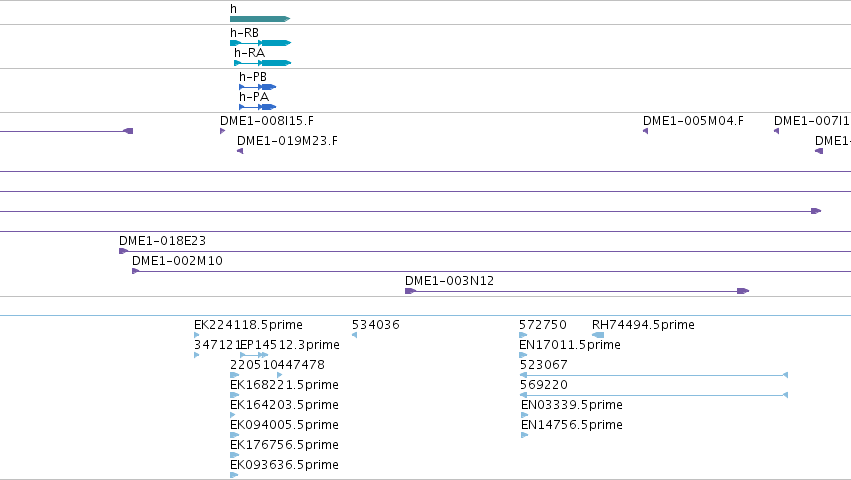Click the h-PB protein feature
Image resolution: width=851 pixels, height=480 pixels.
tap(258, 87)
